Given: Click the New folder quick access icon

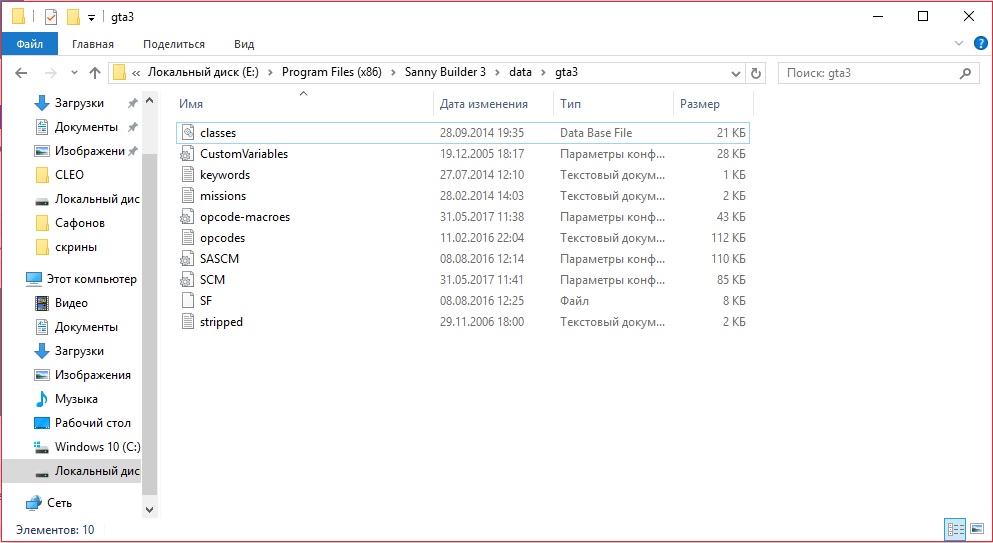Looking at the screenshot, I should click(73, 17).
